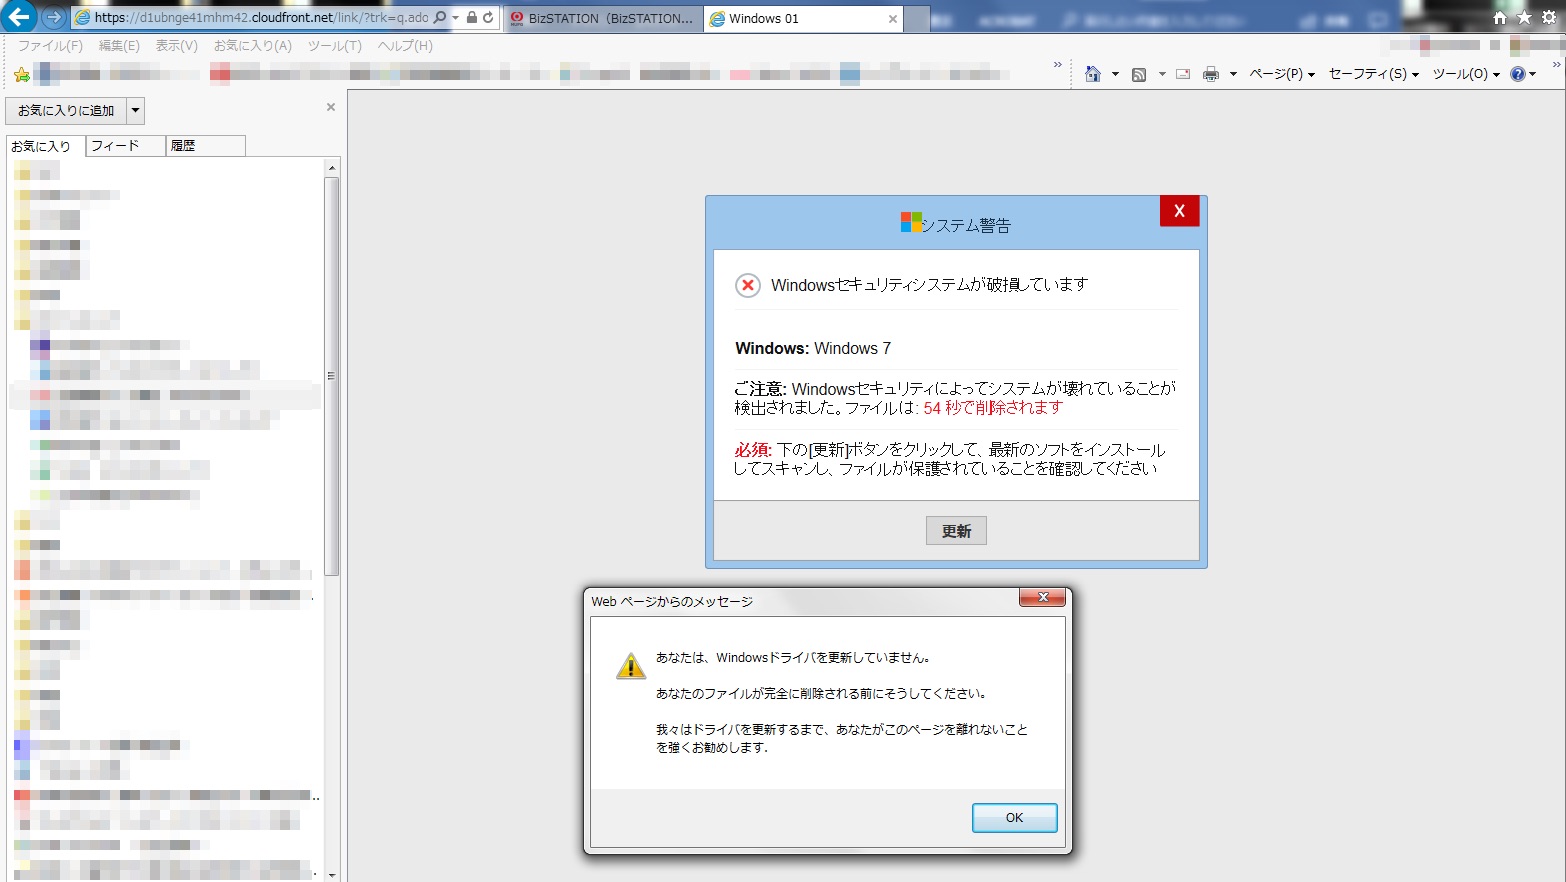Viewport: 1566px width, 882px height.
Task: Open the ファイル(F) menu
Action: (x=50, y=46)
